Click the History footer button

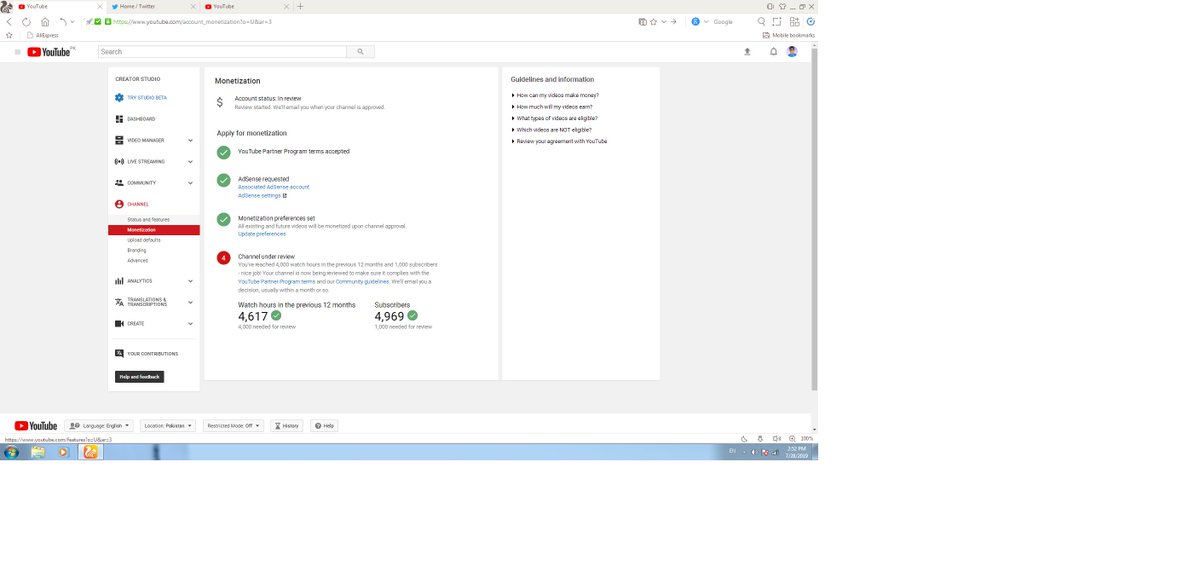coord(287,426)
